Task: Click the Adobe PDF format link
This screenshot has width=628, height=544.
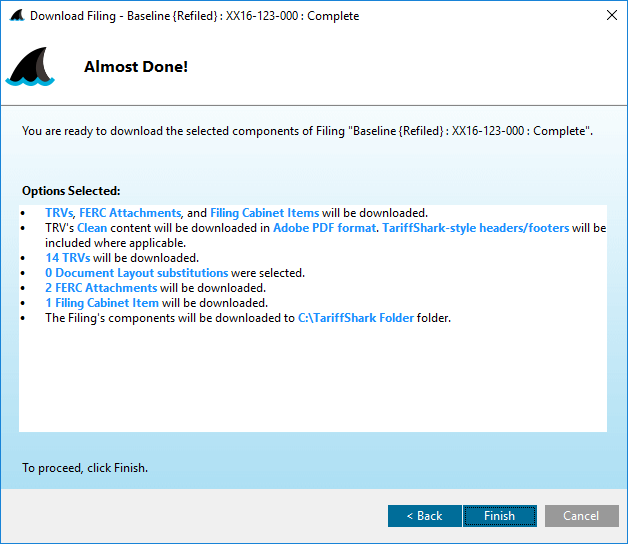Action: pyautogui.click(x=324, y=228)
